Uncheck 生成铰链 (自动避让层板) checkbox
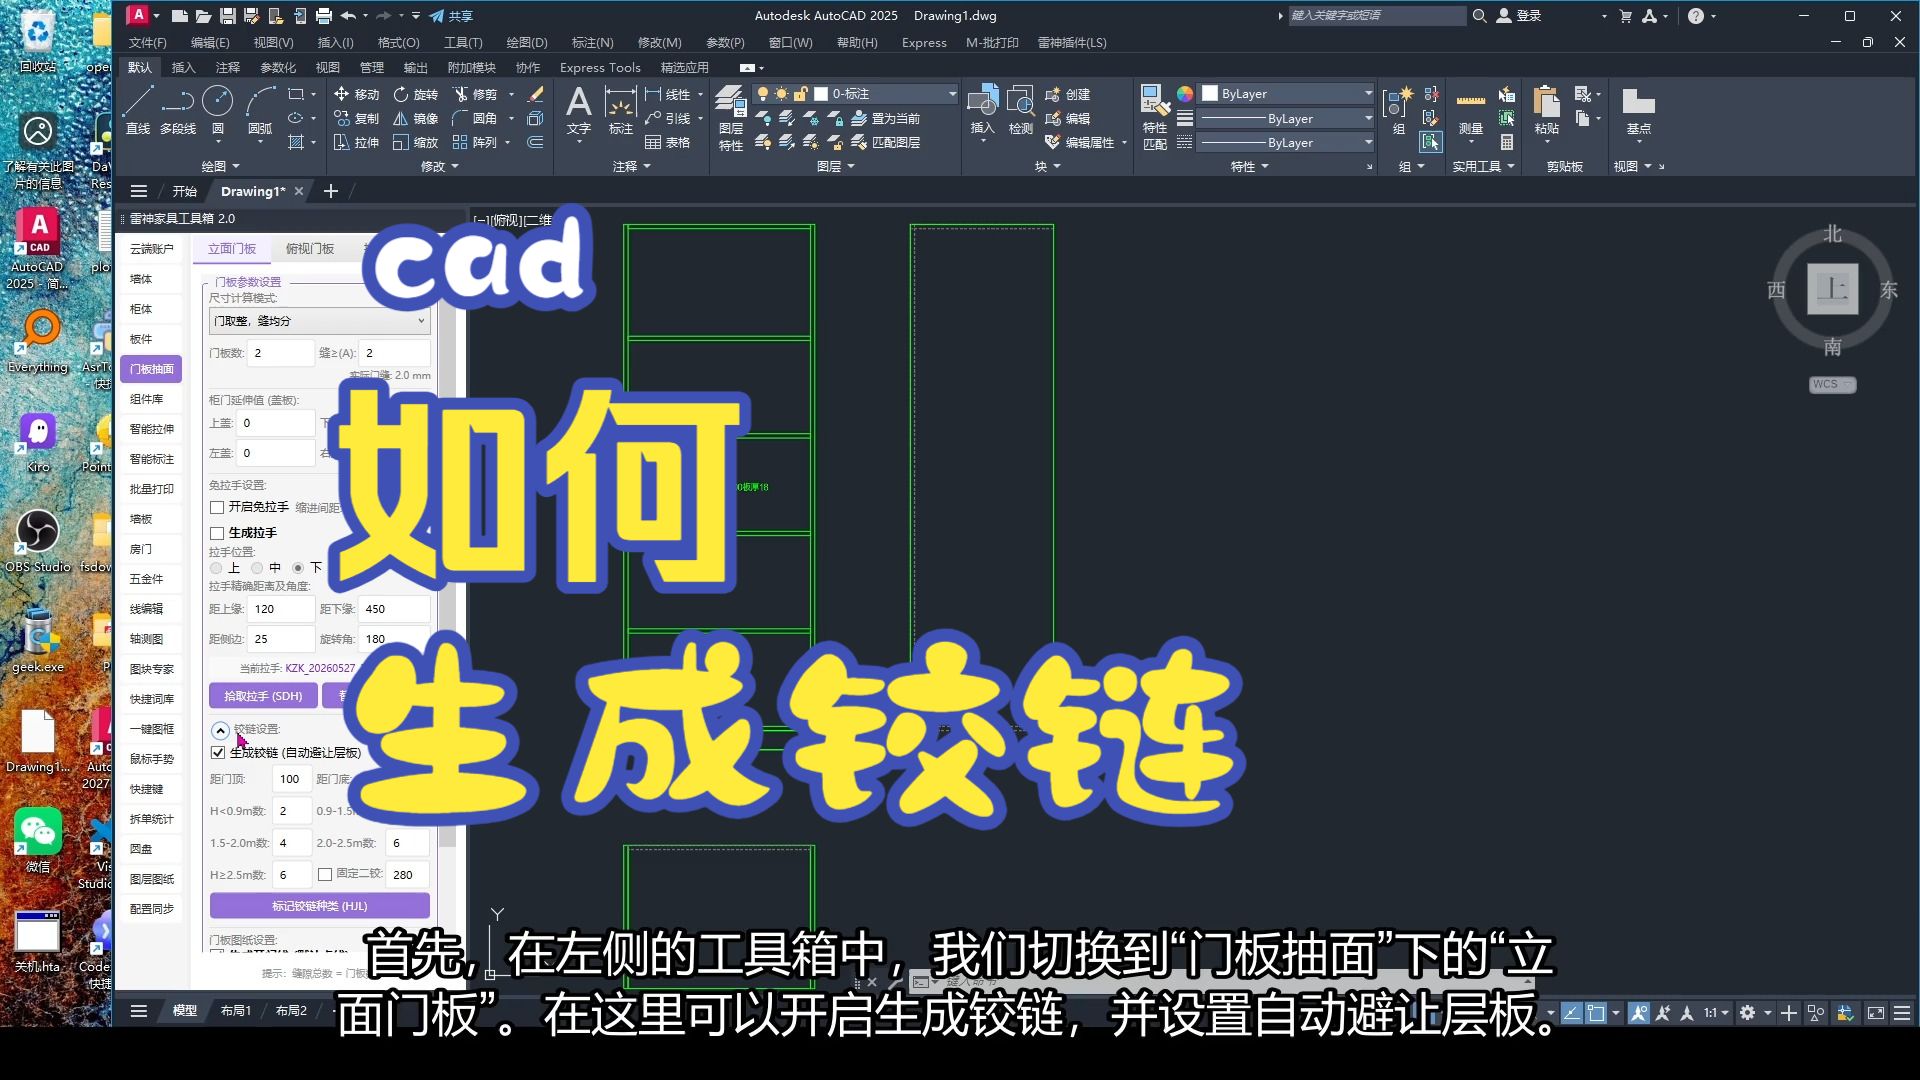 coord(218,752)
